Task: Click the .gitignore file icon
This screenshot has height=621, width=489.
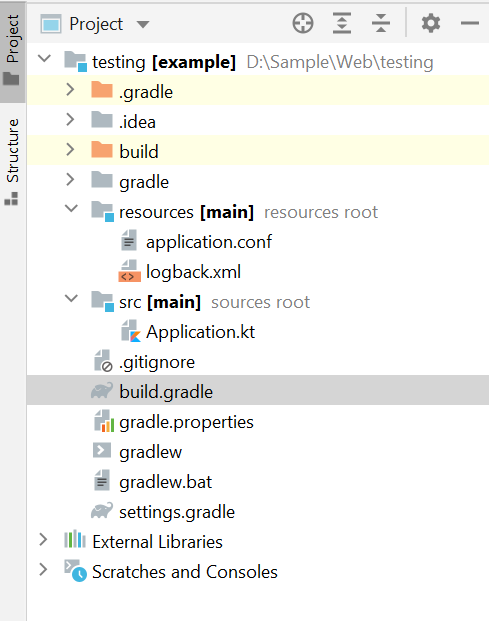Action: tap(103, 361)
